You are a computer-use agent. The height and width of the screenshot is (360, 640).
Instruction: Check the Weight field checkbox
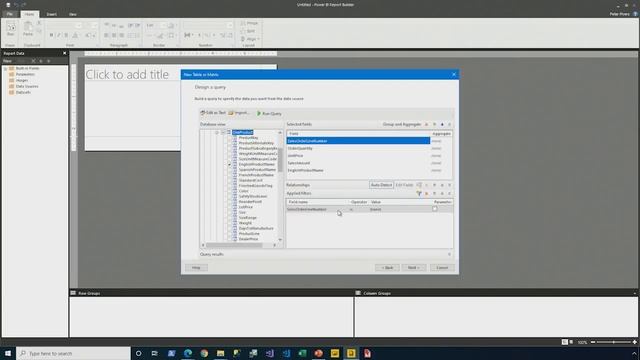point(229,223)
